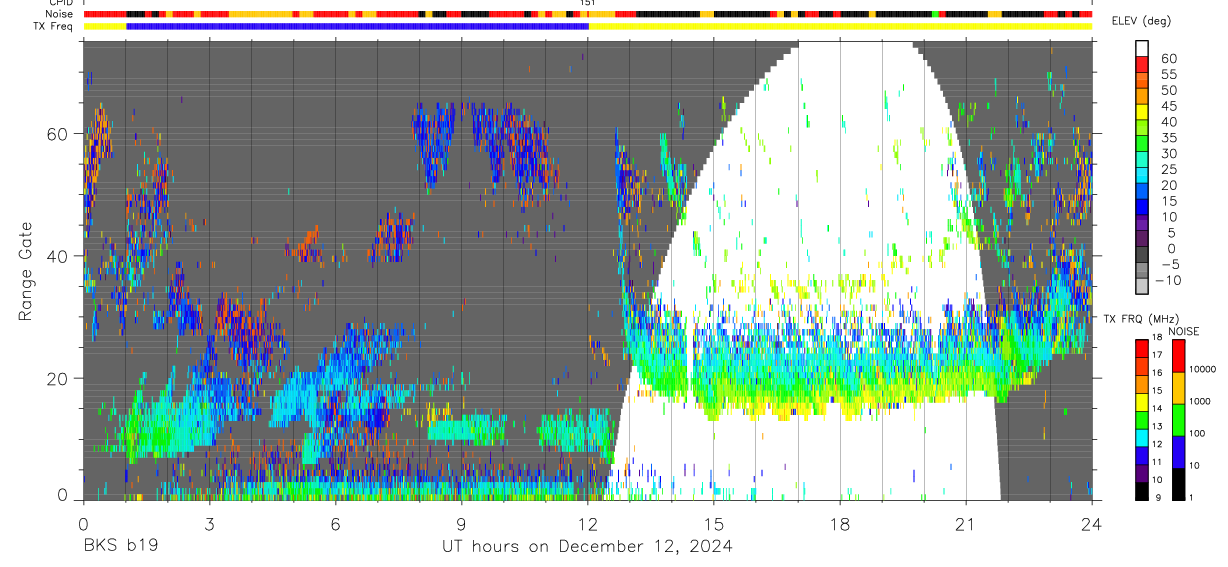Click the yellow segment of the TX Freq strip
The width and height of the screenshot is (1228, 567).
pos(840,26)
